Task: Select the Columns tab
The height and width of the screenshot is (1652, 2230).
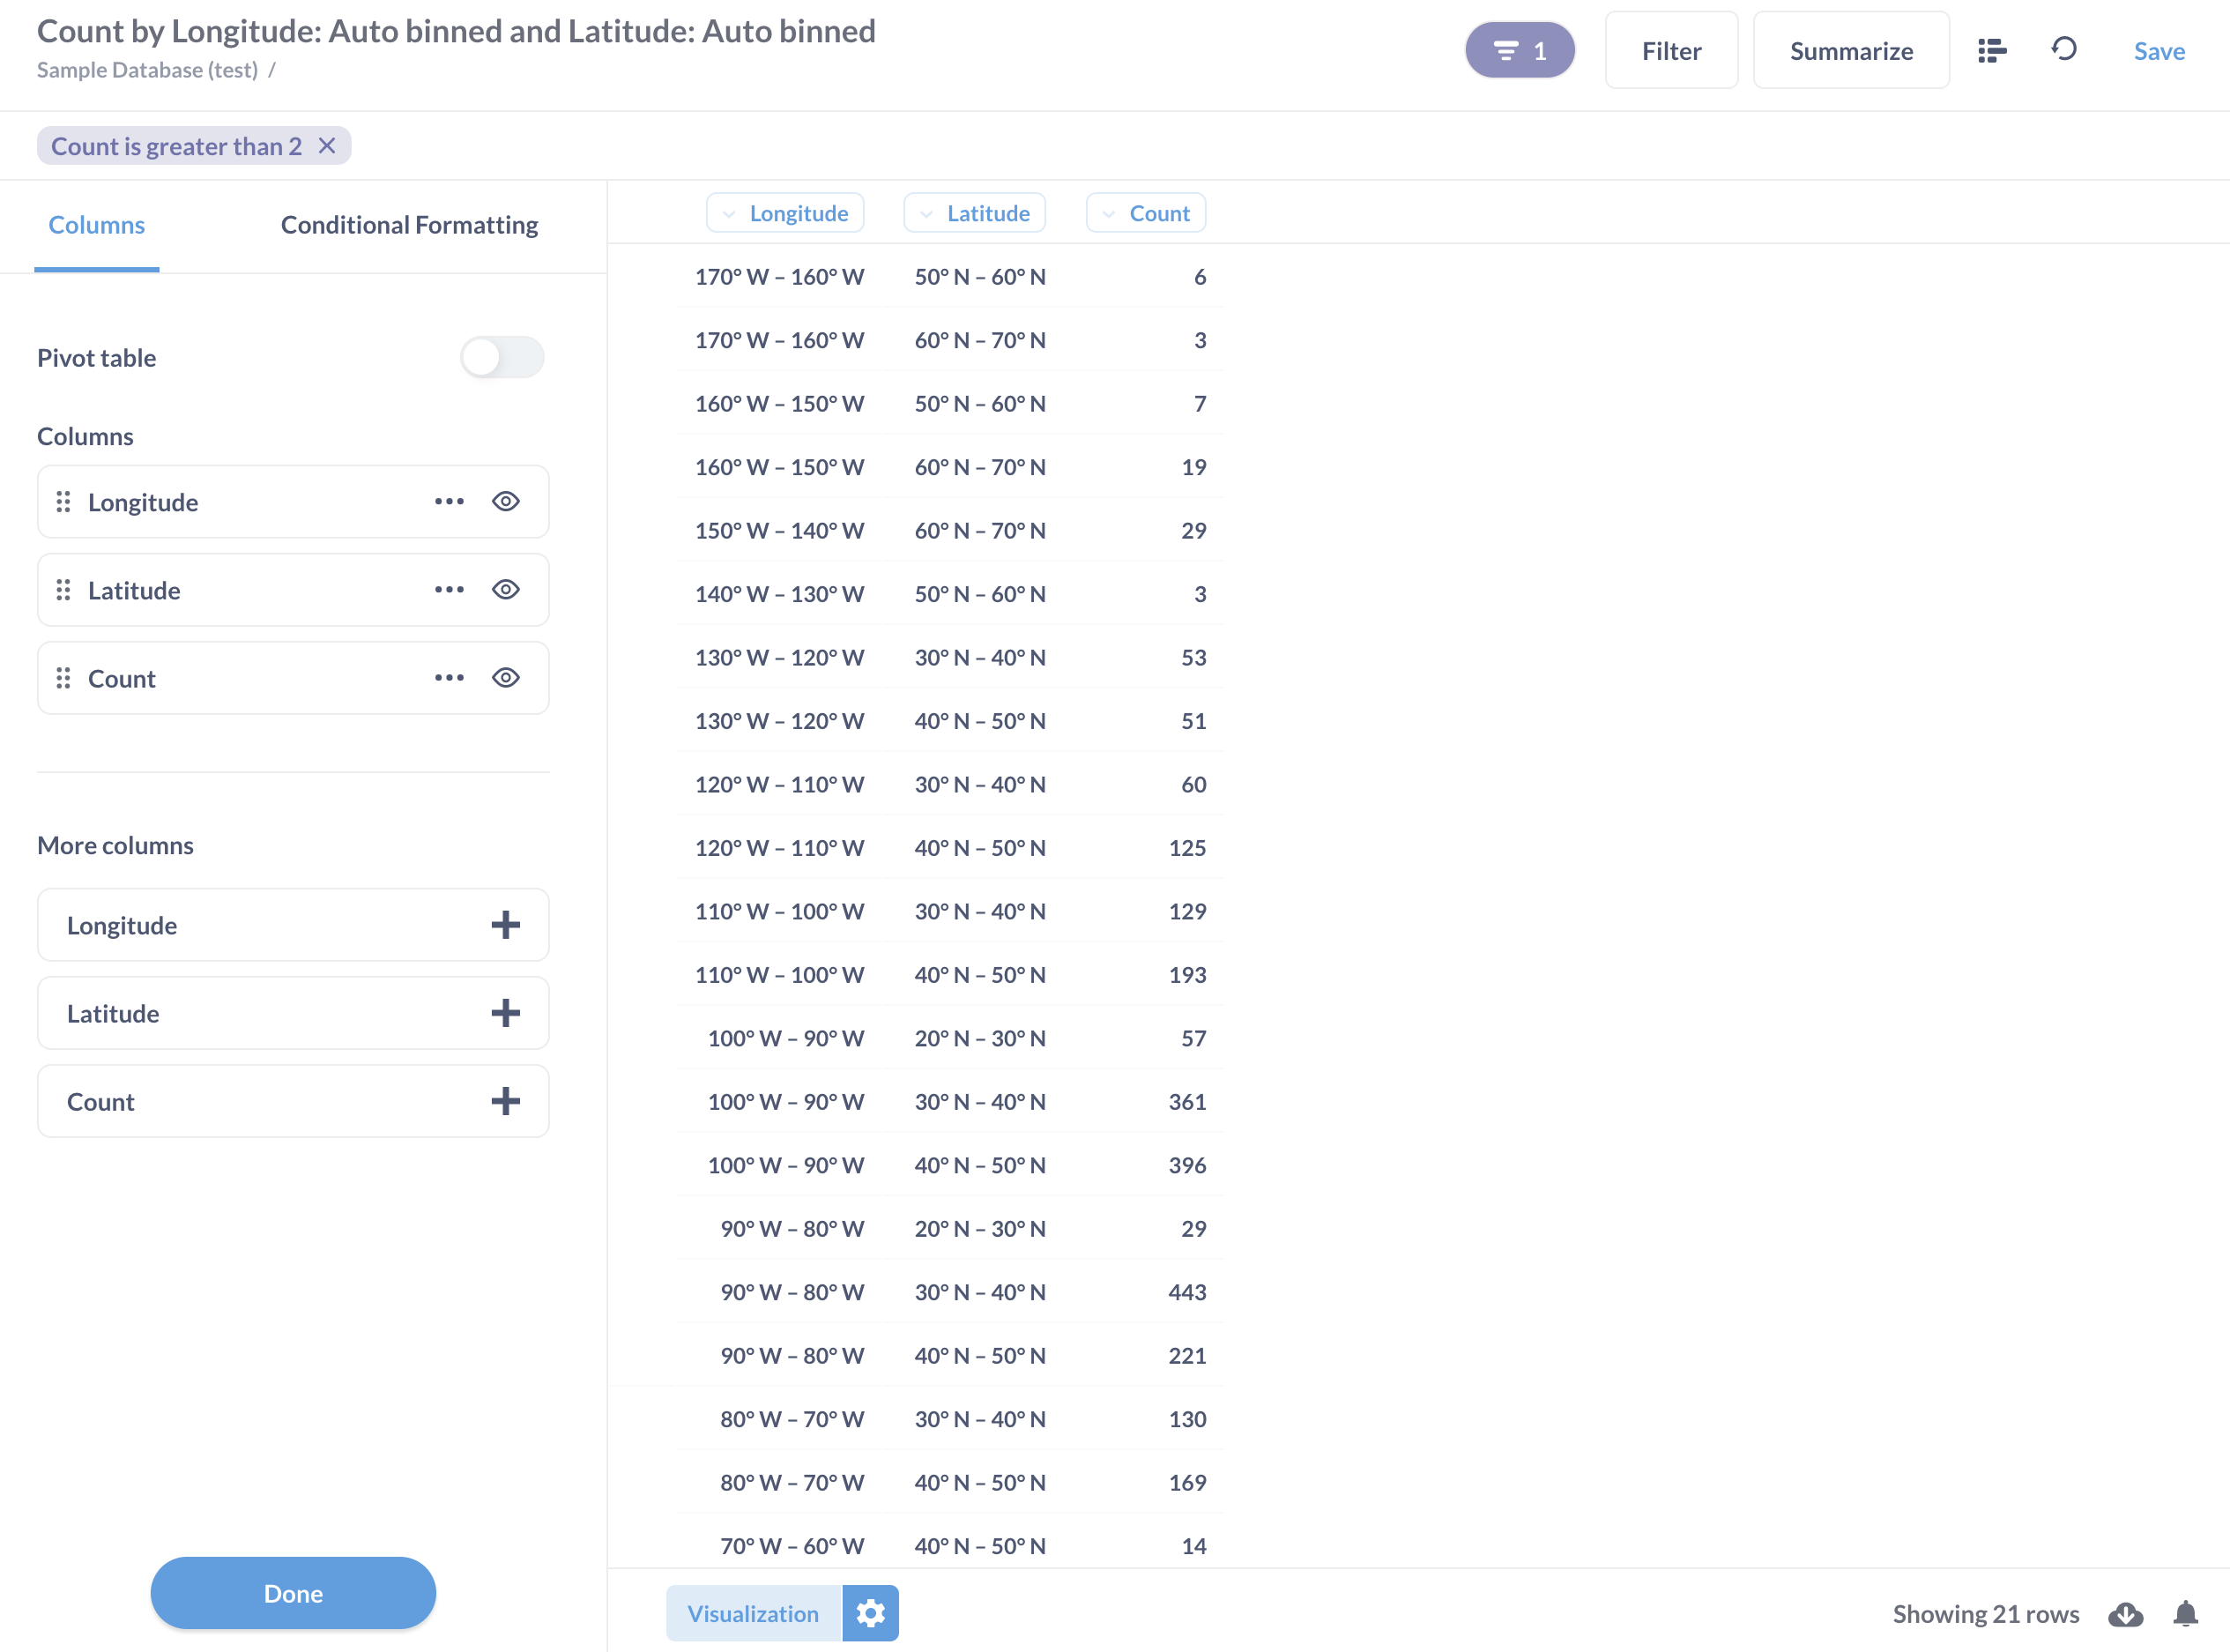Action: (97, 225)
